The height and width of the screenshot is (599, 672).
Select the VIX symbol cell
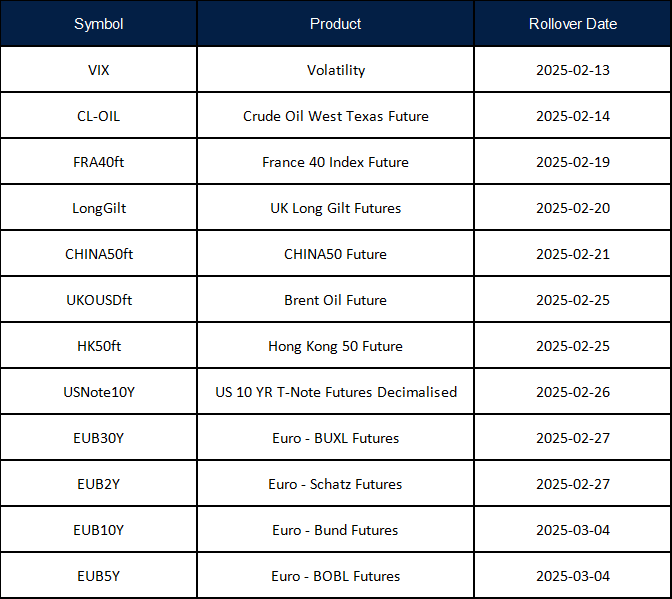[x=98, y=70]
